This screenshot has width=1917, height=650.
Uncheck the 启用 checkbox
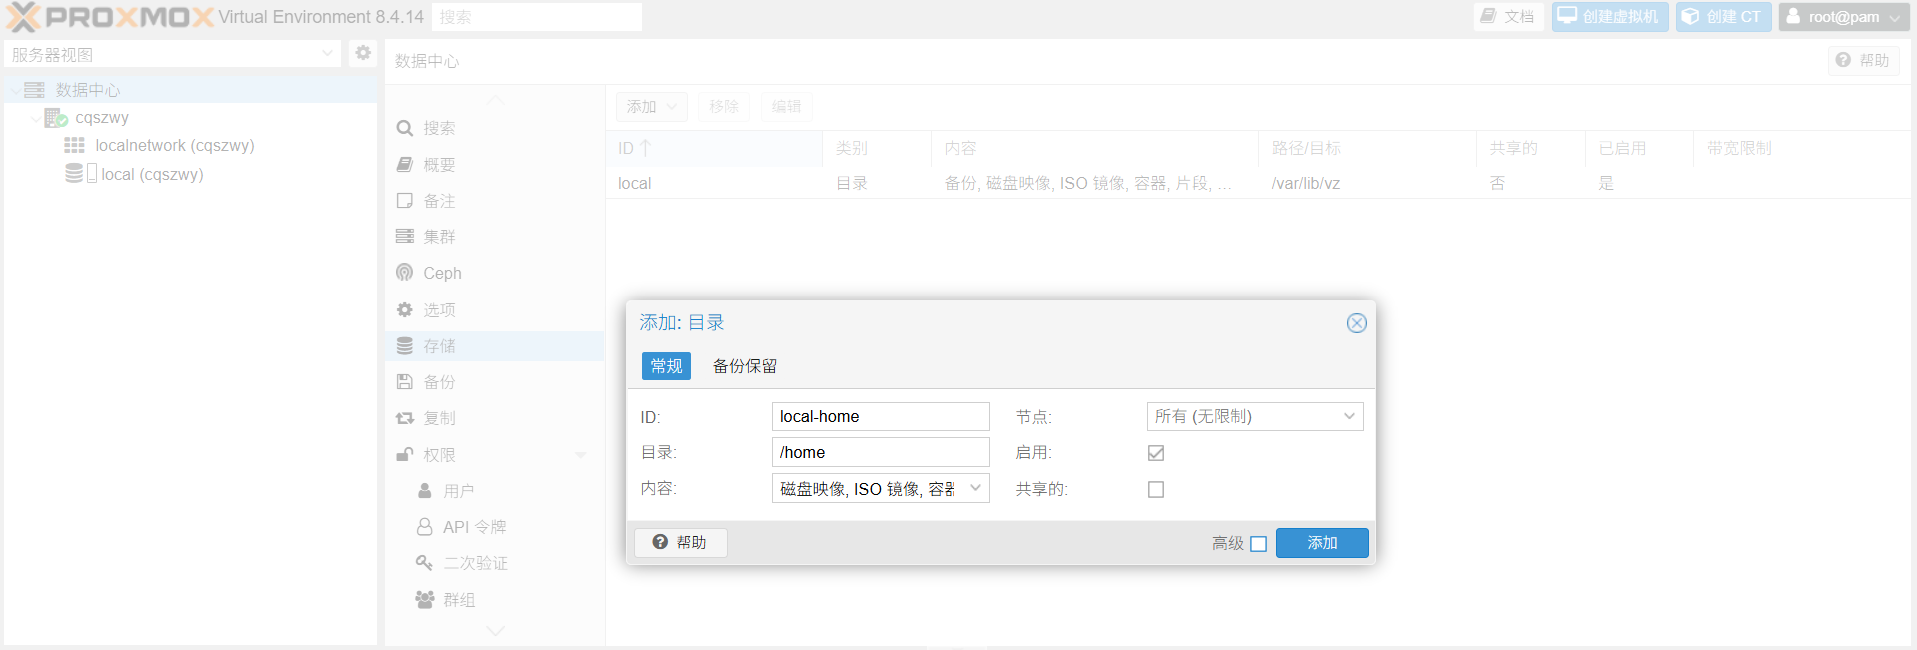pos(1156,453)
